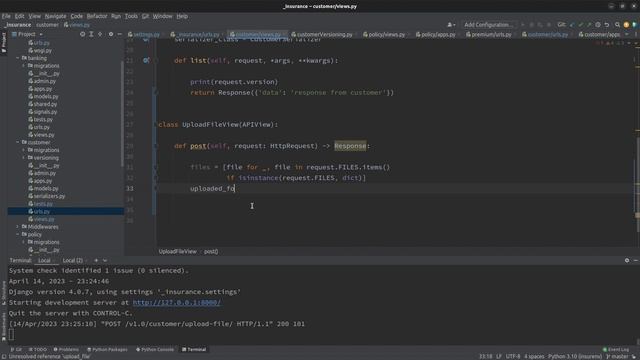
Task: Click the master git branch widget
Action: (618, 357)
